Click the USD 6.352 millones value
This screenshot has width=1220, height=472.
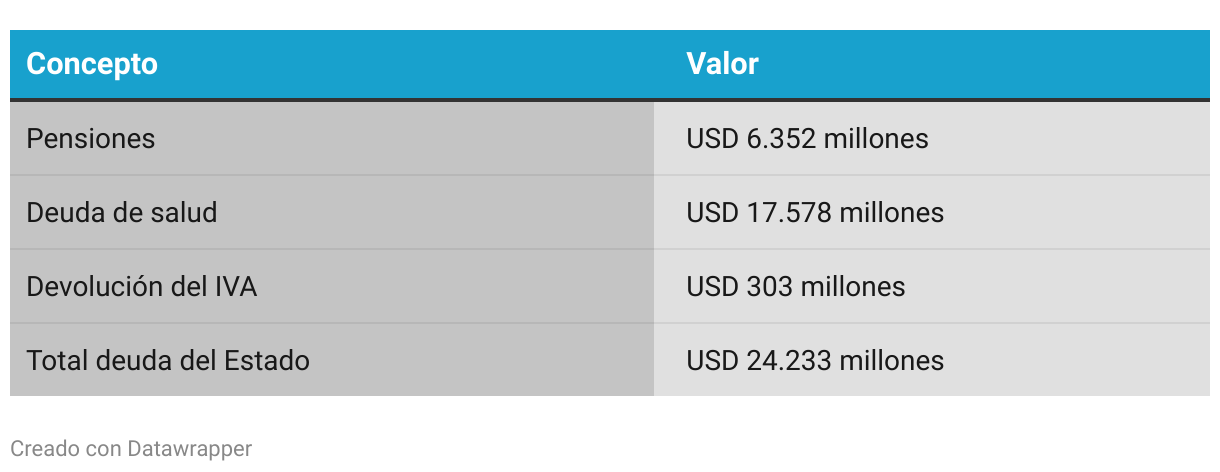807,138
